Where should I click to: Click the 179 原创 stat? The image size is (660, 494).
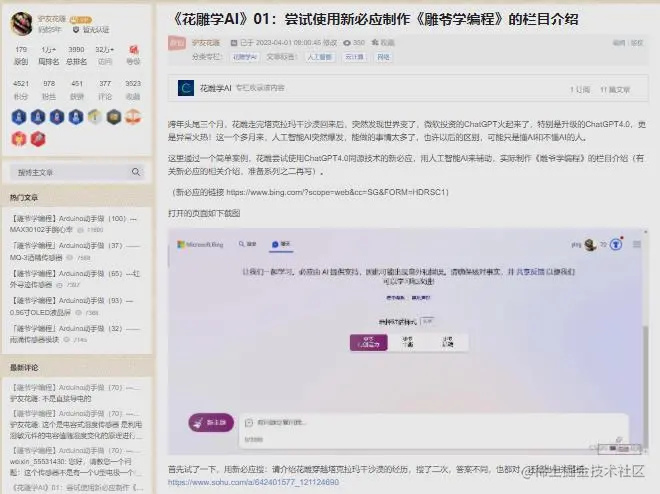[21, 56]
